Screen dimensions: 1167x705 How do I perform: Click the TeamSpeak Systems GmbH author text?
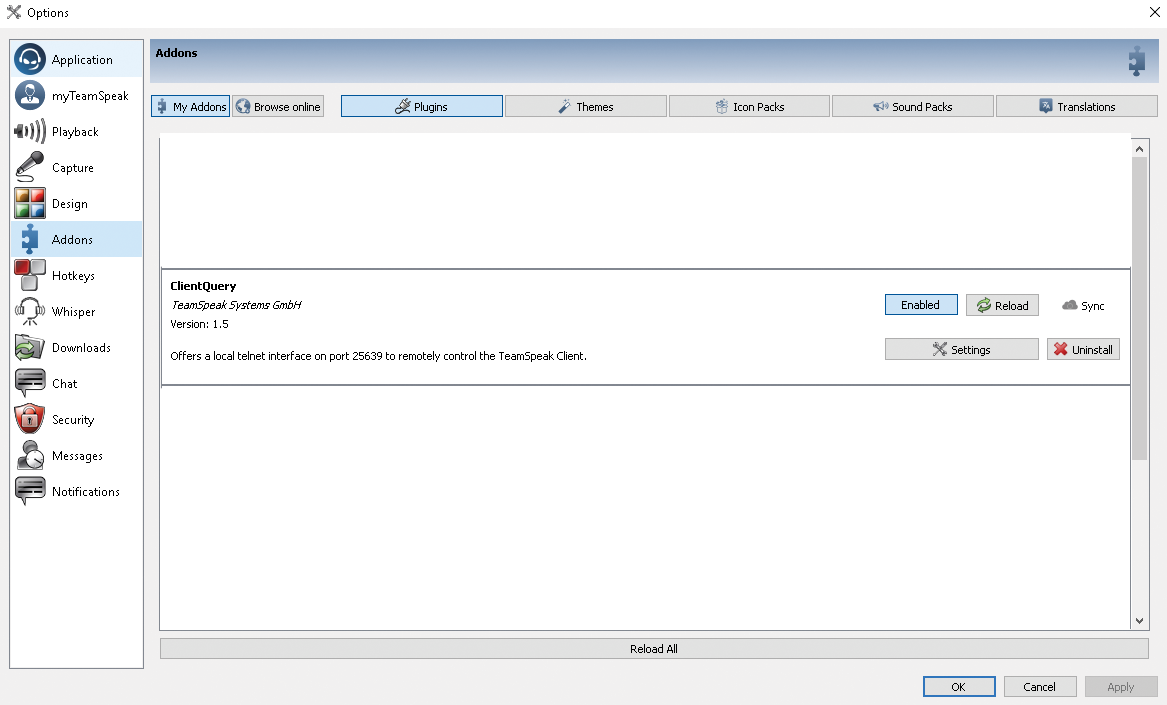pos(237,304)
